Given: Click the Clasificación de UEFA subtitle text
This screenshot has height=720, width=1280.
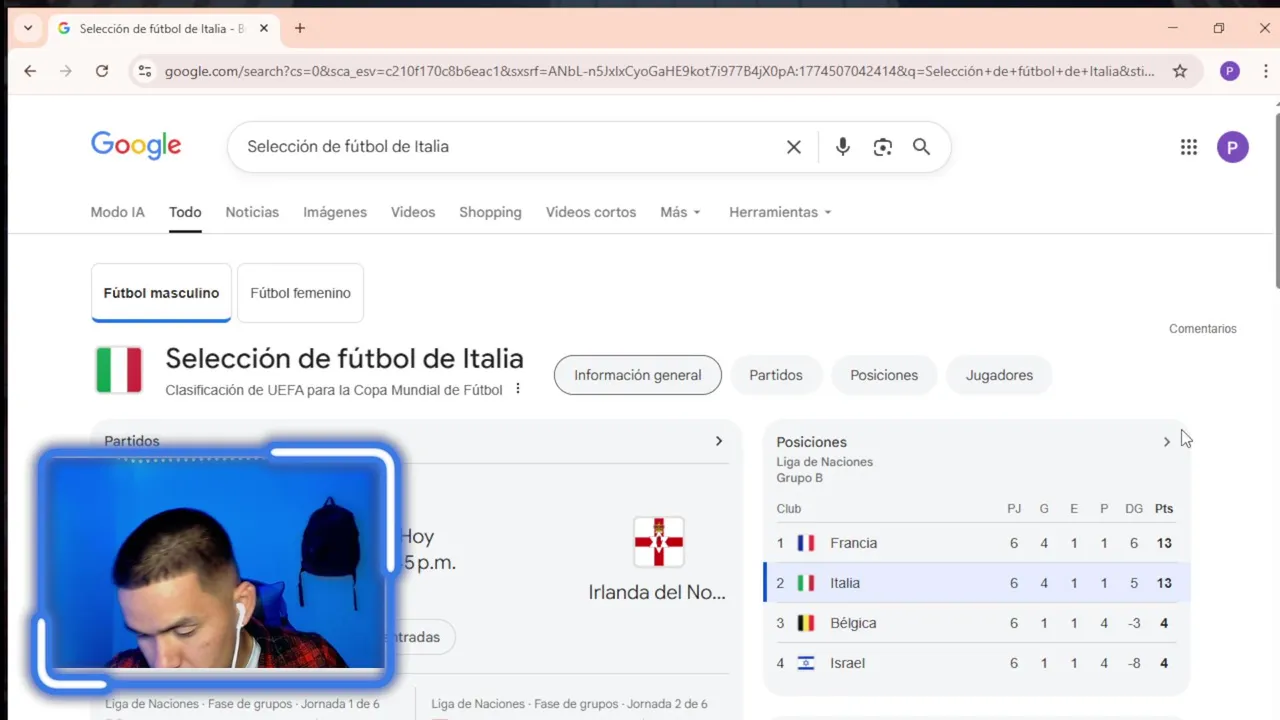Looking at the screenshot, I should pyautogui.click(x=334, y=390).
